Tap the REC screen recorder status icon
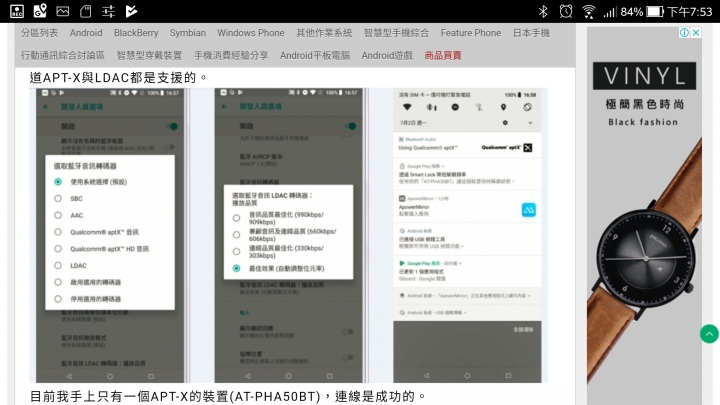 17,11
